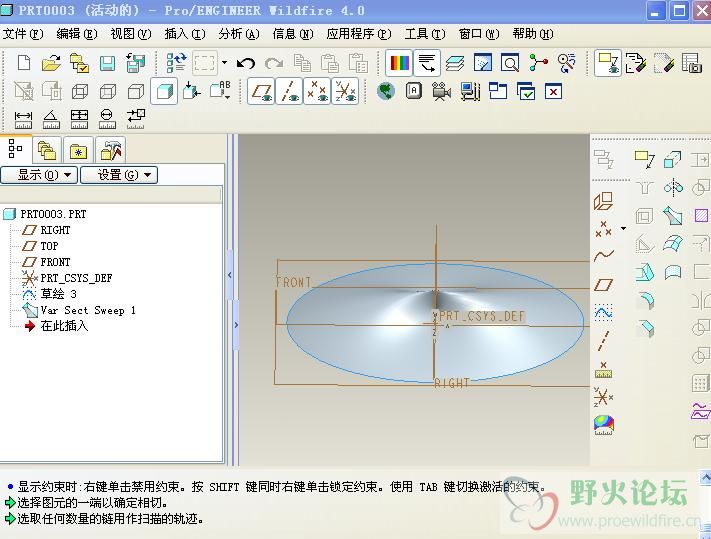This screenshot has width=711, height=539.
Task: Click the globe web browser icon
Action: tap(385, 92)
